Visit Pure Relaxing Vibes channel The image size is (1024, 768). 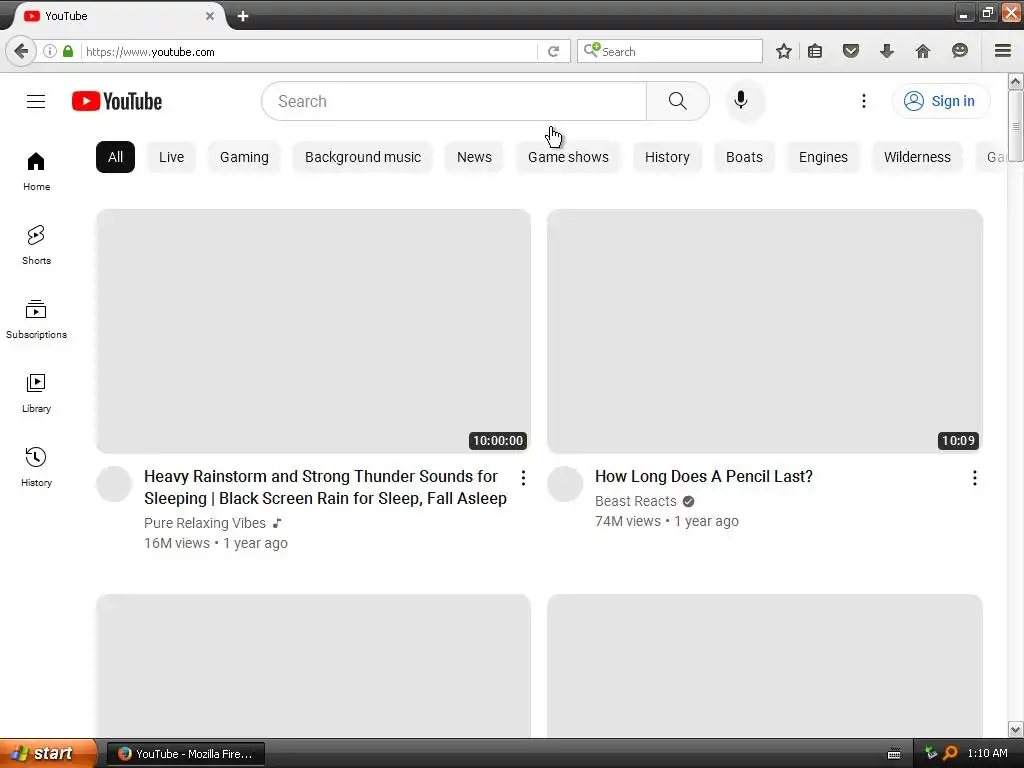tap(205, 523)
